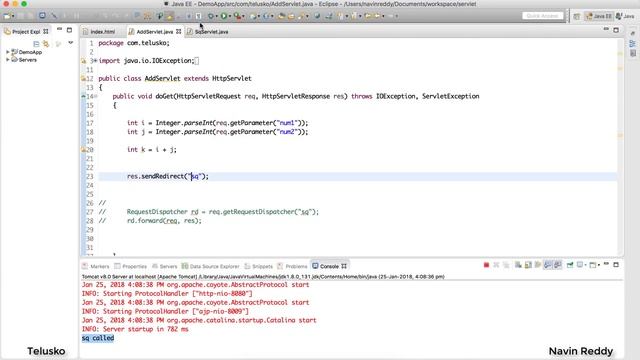Image resolution: width=640 pixels, height=360 pixels.
Task: Click the warning marker beside line 3
Action: point(83,61)
